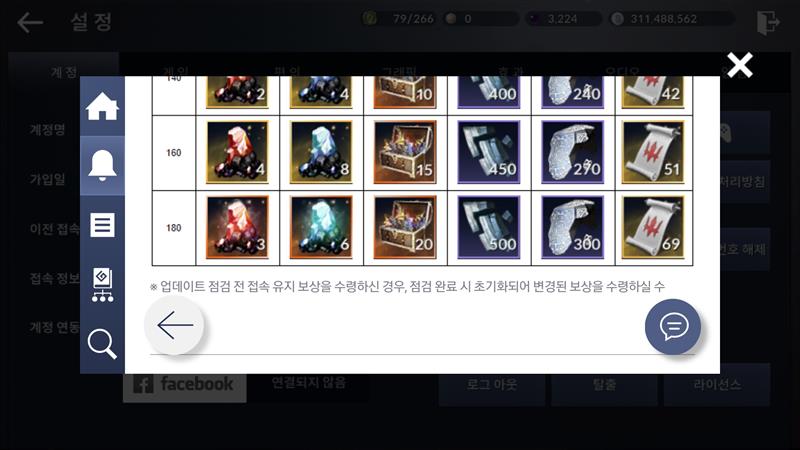Switch to the 계정 settings tab

[x=63, y=72]
